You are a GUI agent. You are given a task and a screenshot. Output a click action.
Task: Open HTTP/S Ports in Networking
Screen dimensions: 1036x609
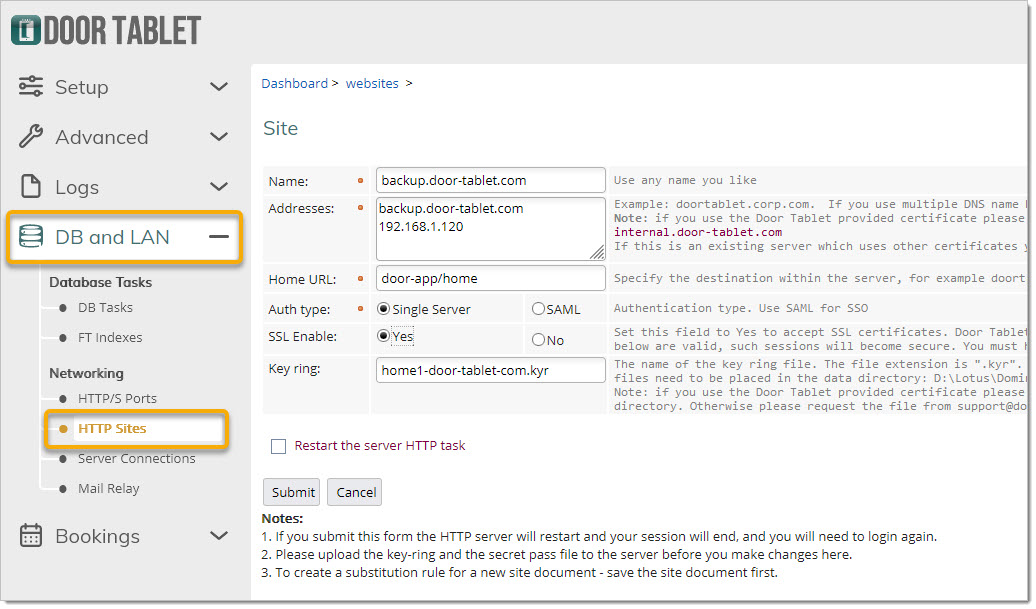point(117,398)
